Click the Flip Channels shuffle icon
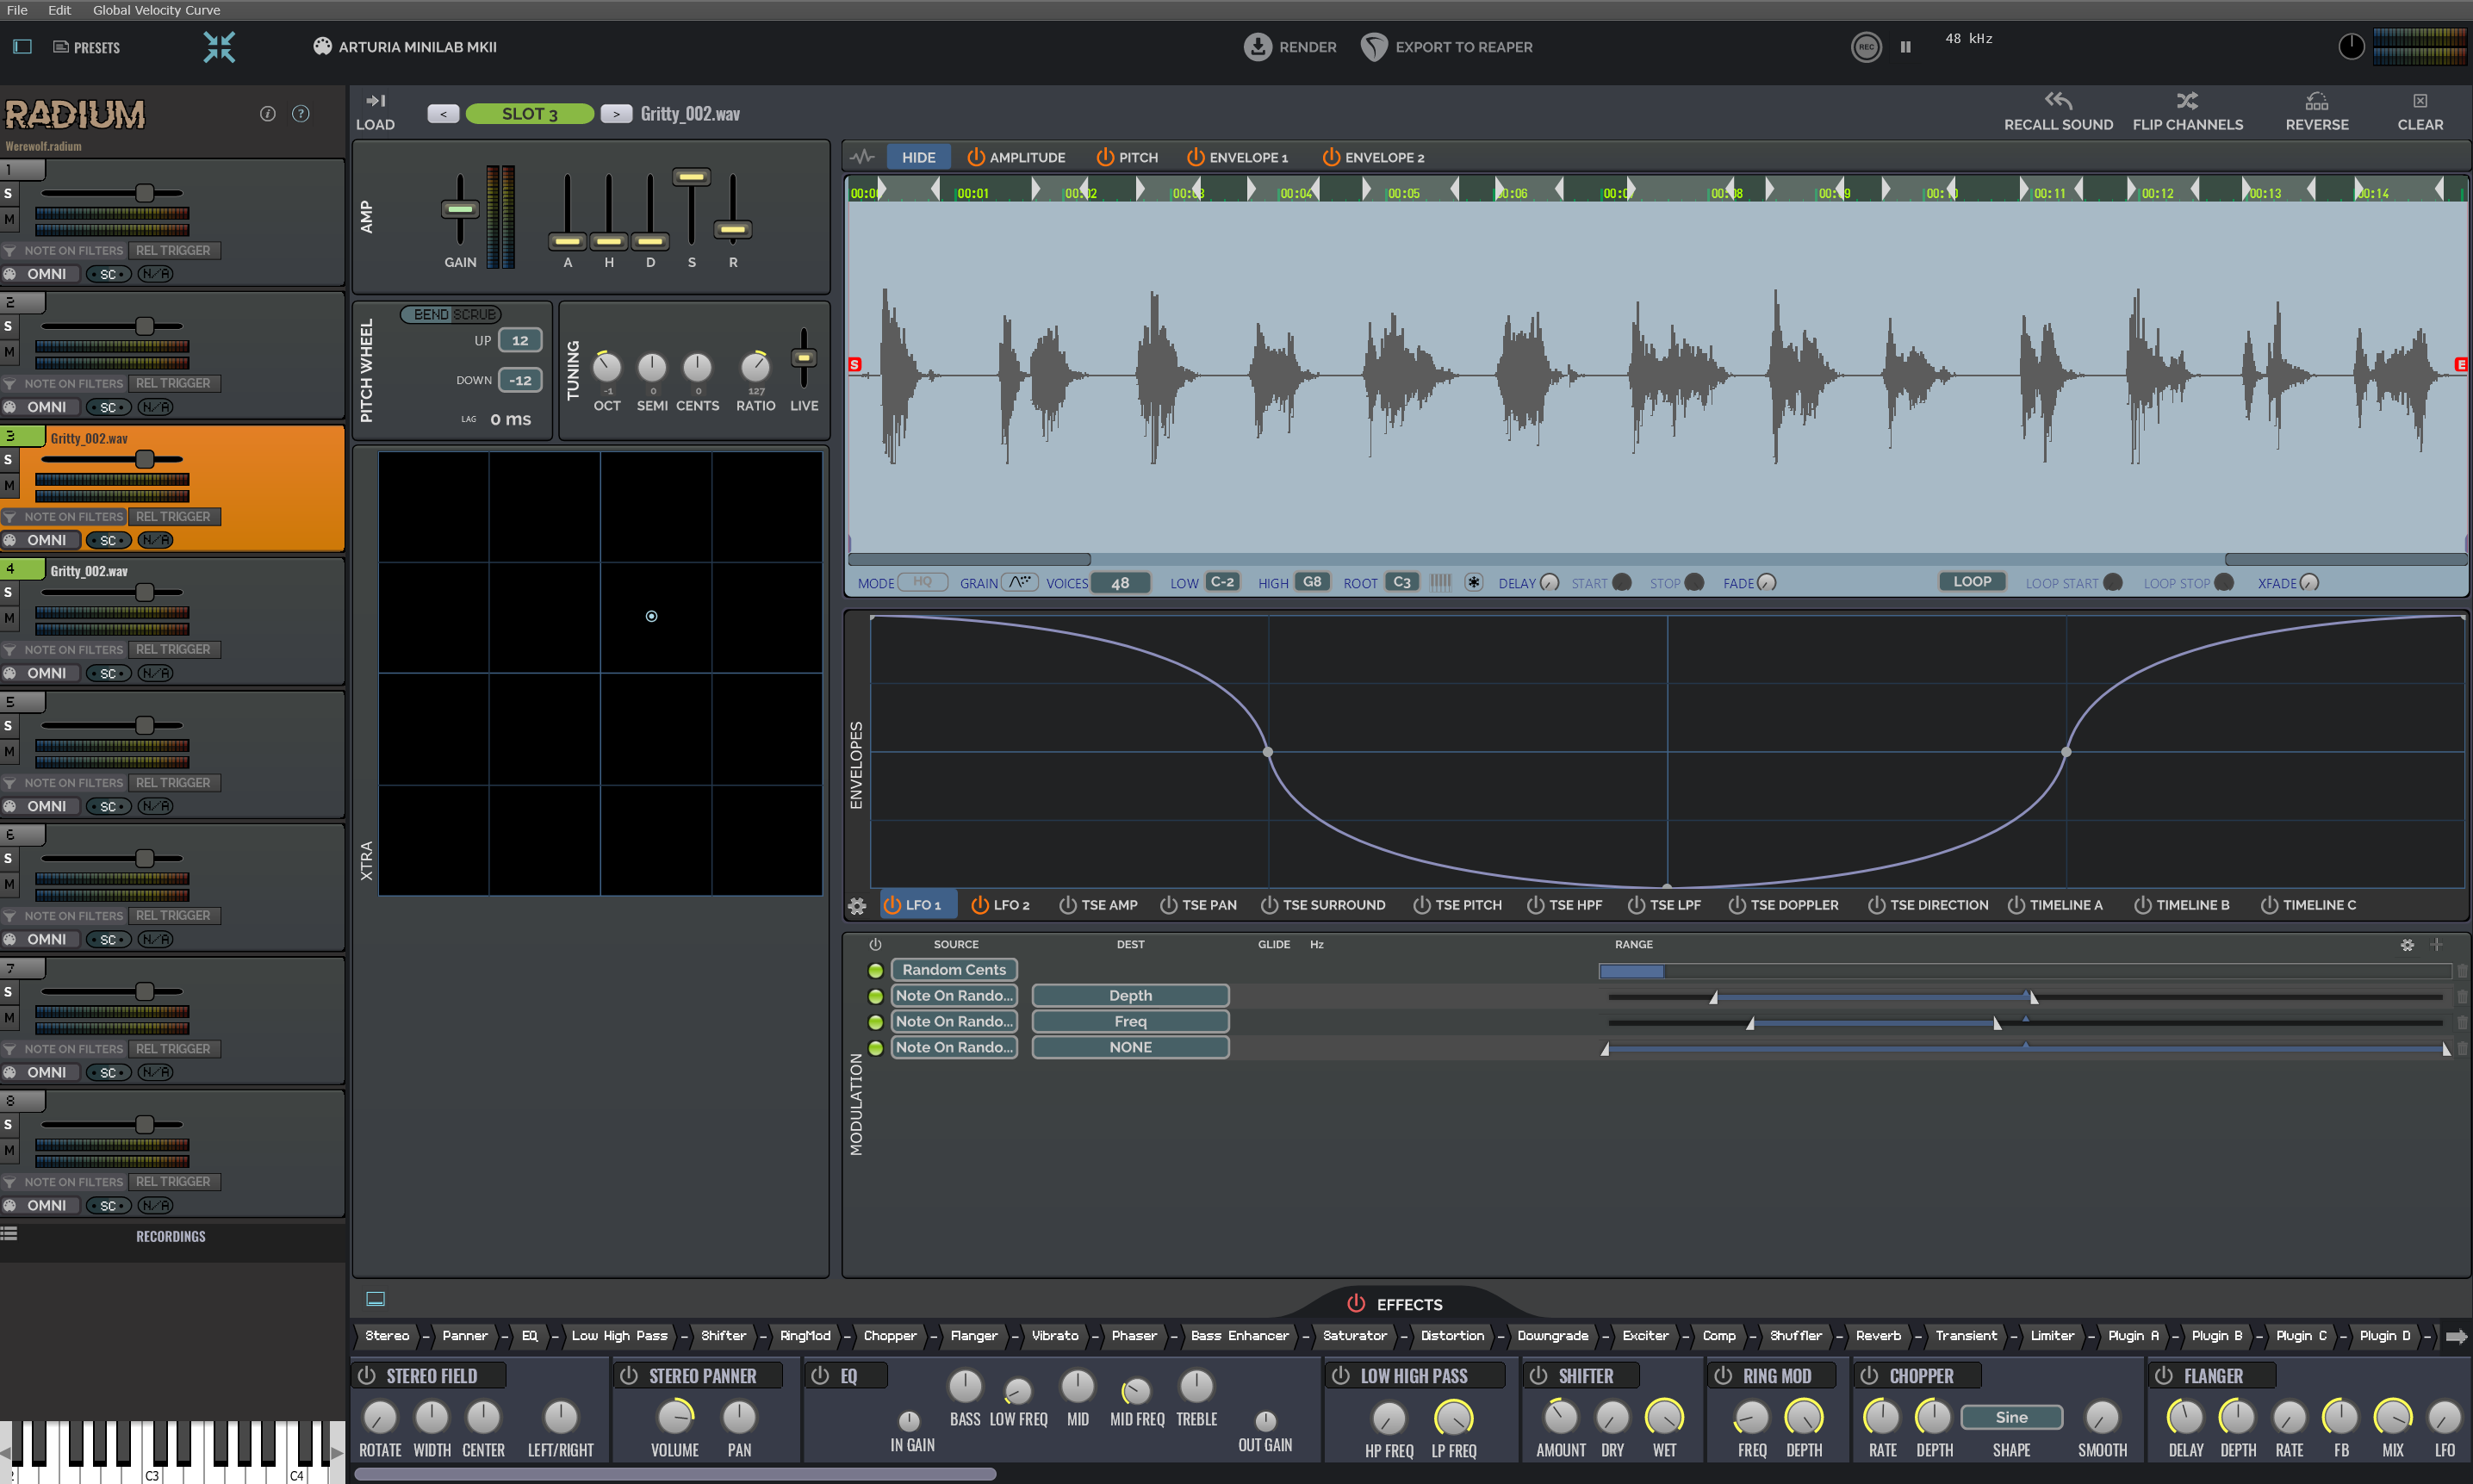This screenshot has height=1484, width=2473. 2187,100
